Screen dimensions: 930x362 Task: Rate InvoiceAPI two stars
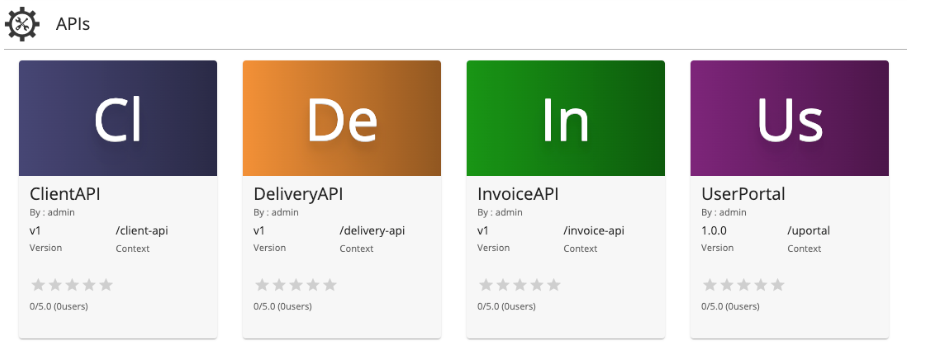[503, 285]
